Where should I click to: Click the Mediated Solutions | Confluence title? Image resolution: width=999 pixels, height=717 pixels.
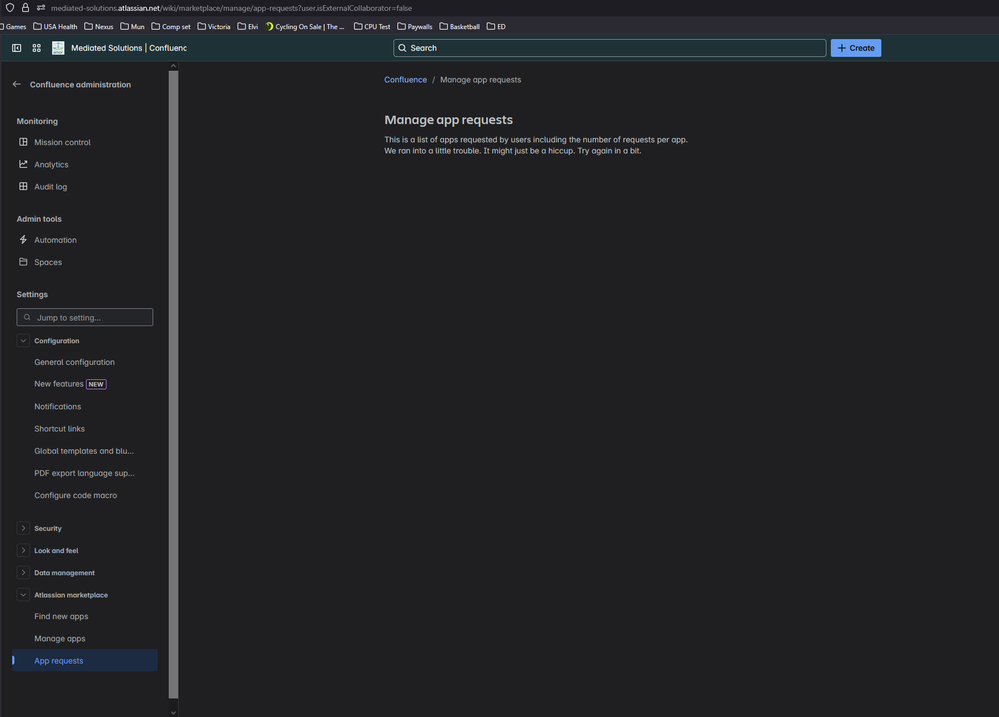click(x=129, y=48)
